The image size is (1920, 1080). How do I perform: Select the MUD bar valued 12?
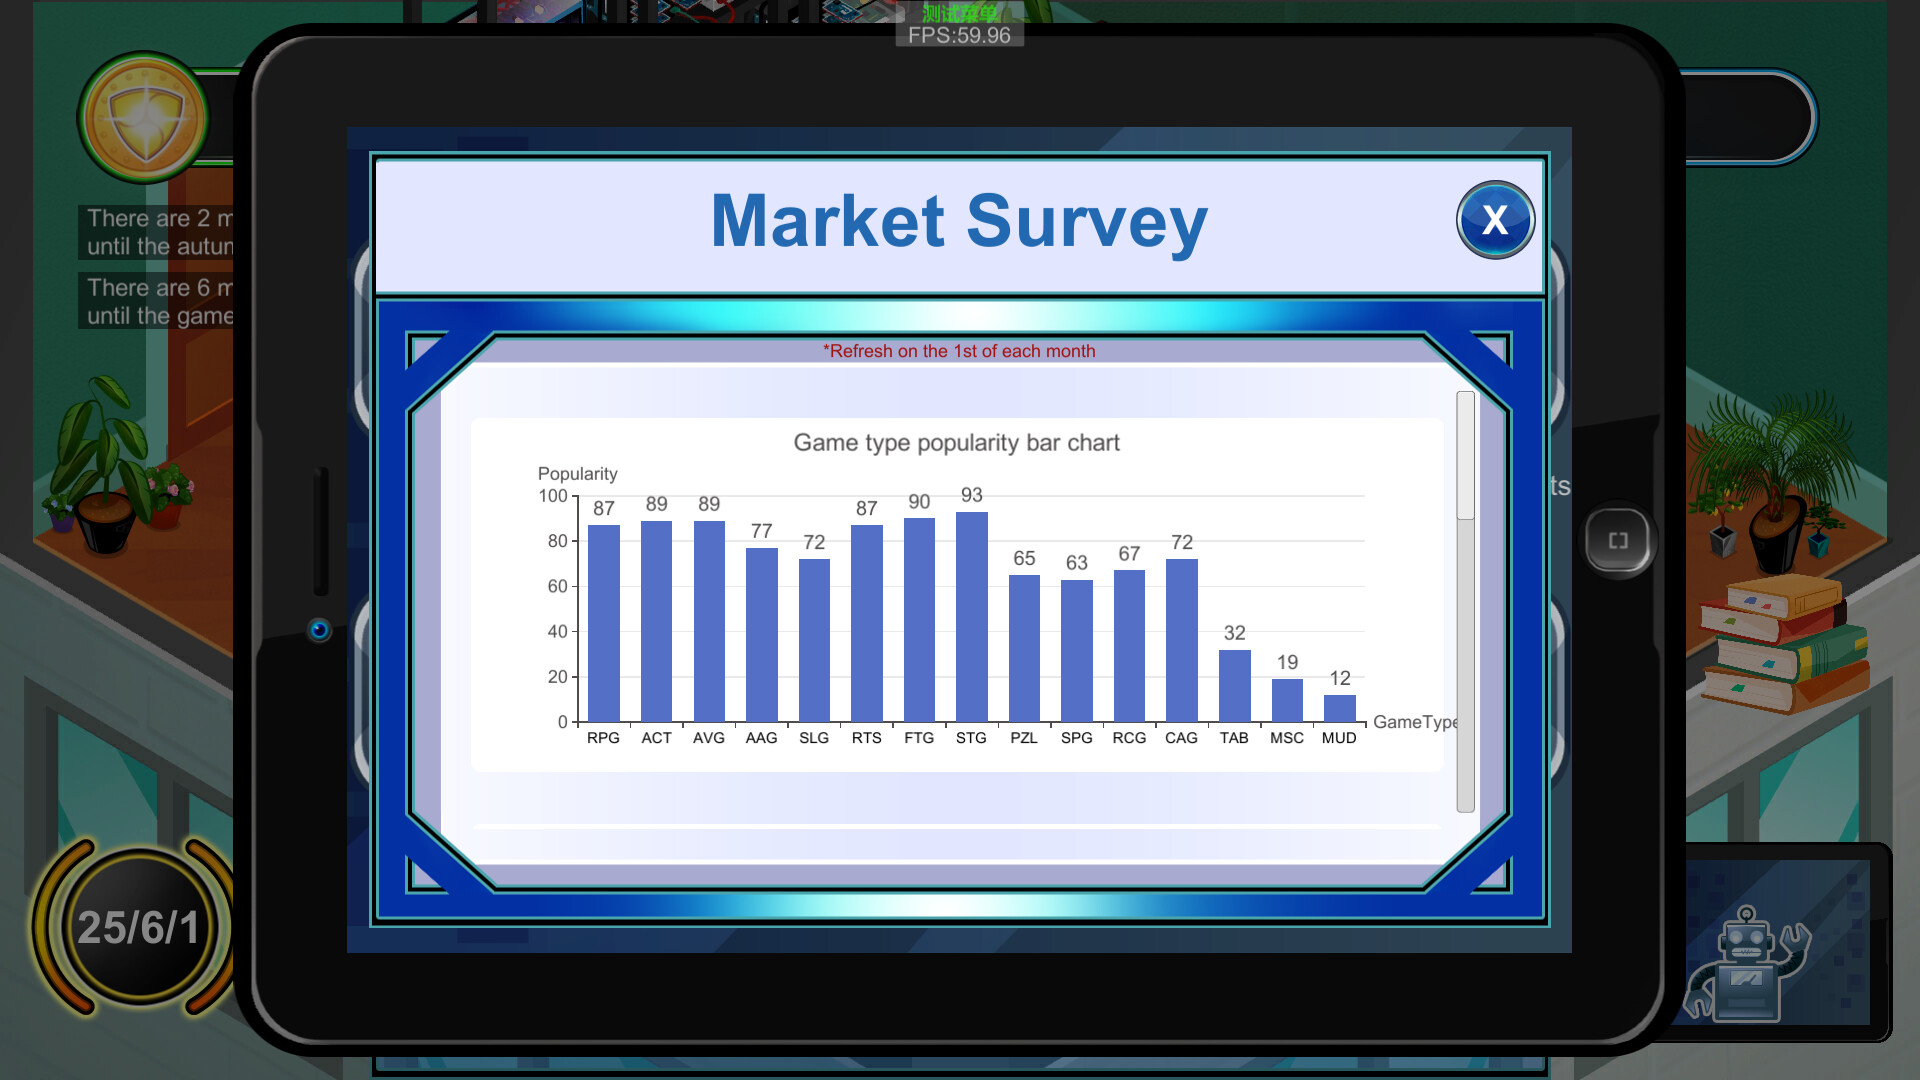(1339, 708)
